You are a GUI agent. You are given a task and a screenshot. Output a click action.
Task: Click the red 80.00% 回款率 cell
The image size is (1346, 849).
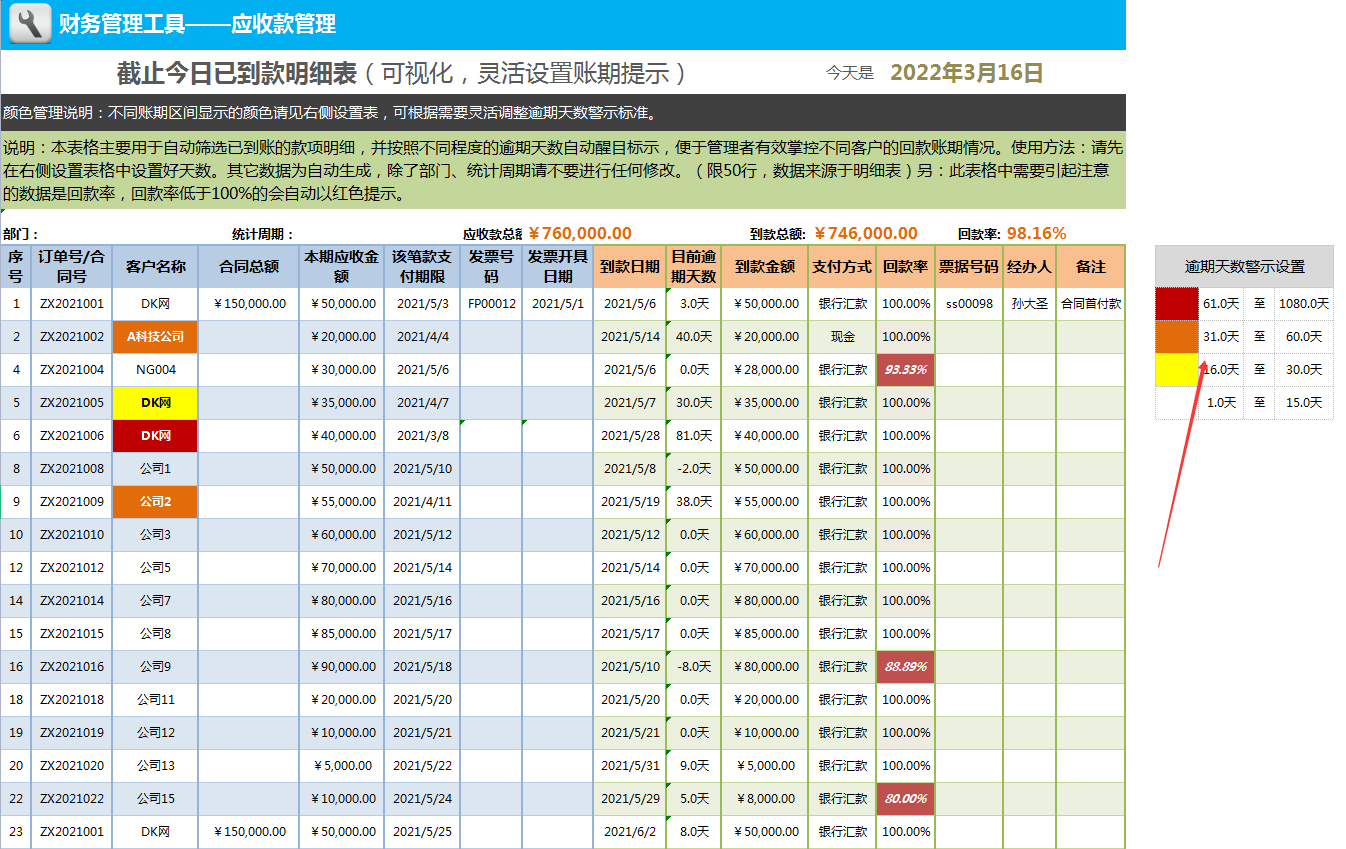point(906,799)
